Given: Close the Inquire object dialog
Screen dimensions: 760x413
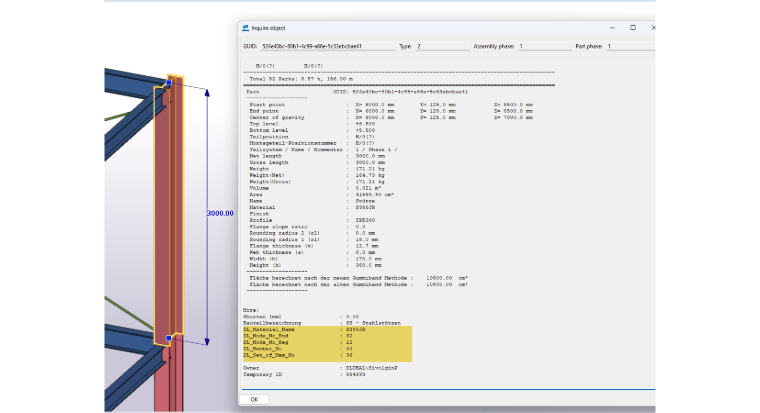Looking at the screenshot, I should [652, 28].
